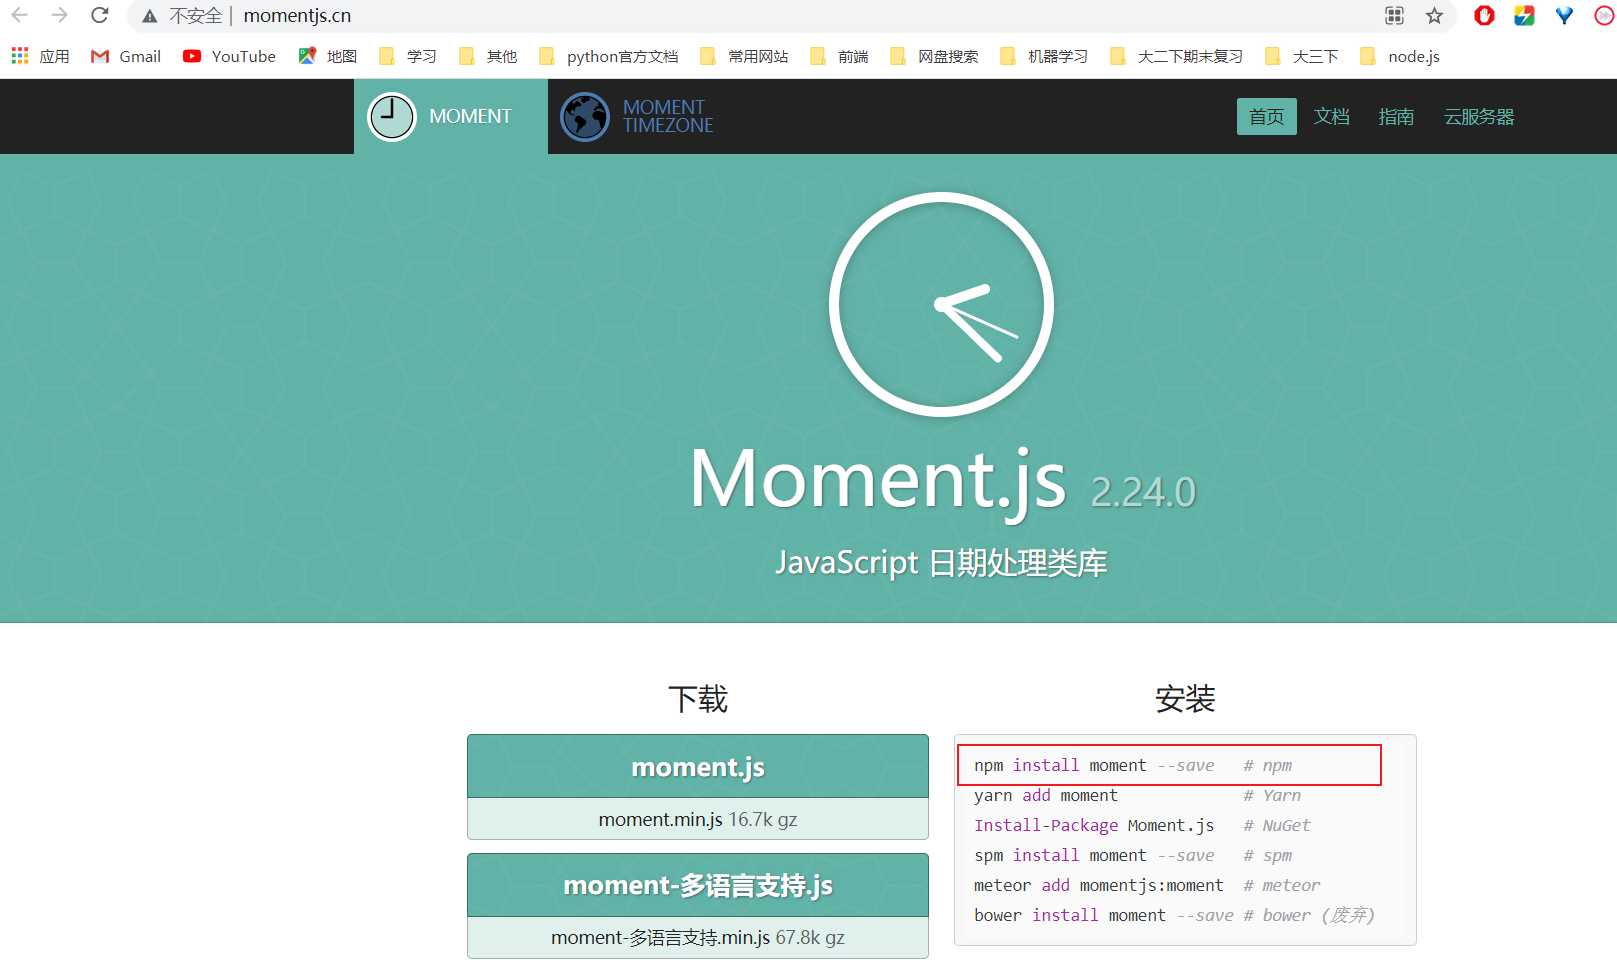Click the not-secure warning triangle icon
The width and height of the screenshot is (1617, 960).
(150, 16)
